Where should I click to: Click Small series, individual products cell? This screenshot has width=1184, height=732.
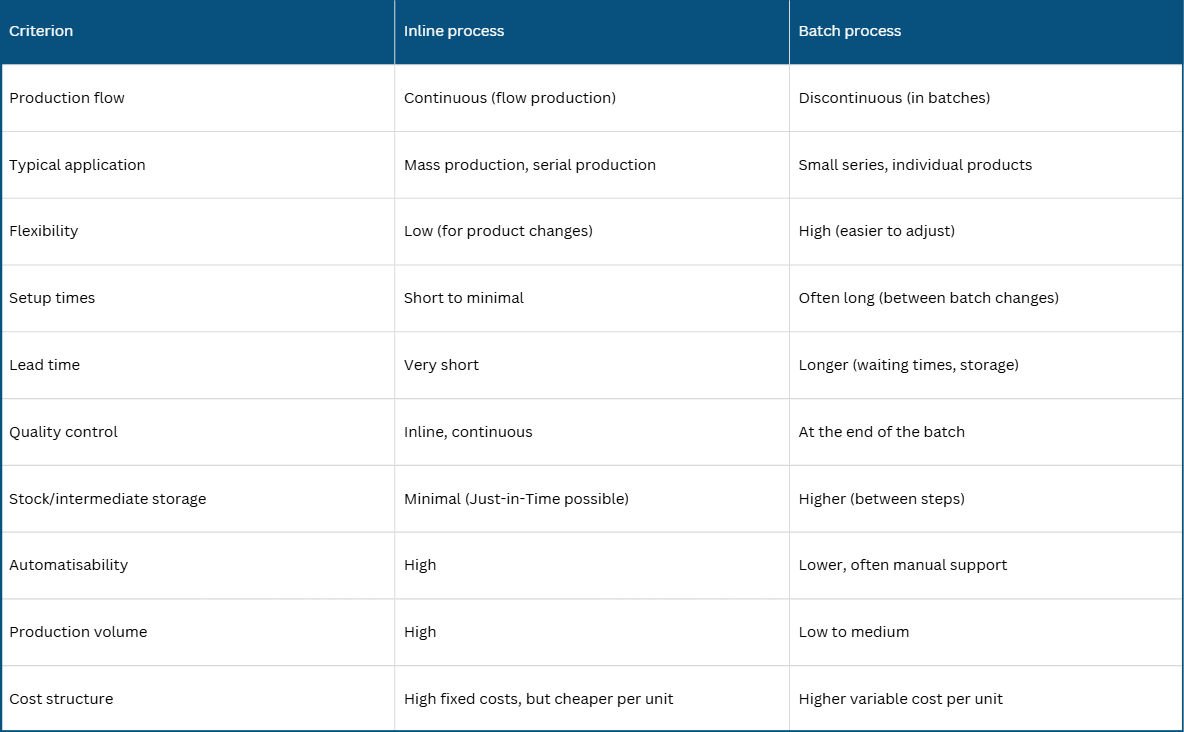click(986, 165)
